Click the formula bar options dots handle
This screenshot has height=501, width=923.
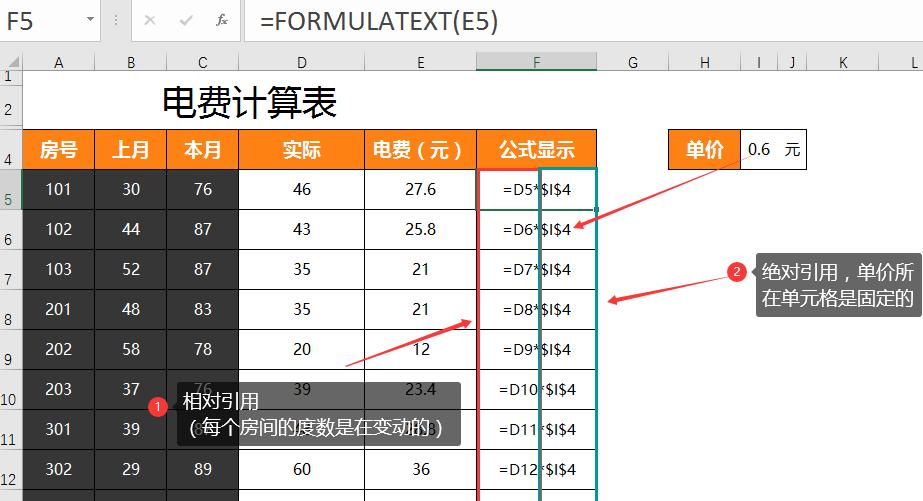click(x=116, y=21)
